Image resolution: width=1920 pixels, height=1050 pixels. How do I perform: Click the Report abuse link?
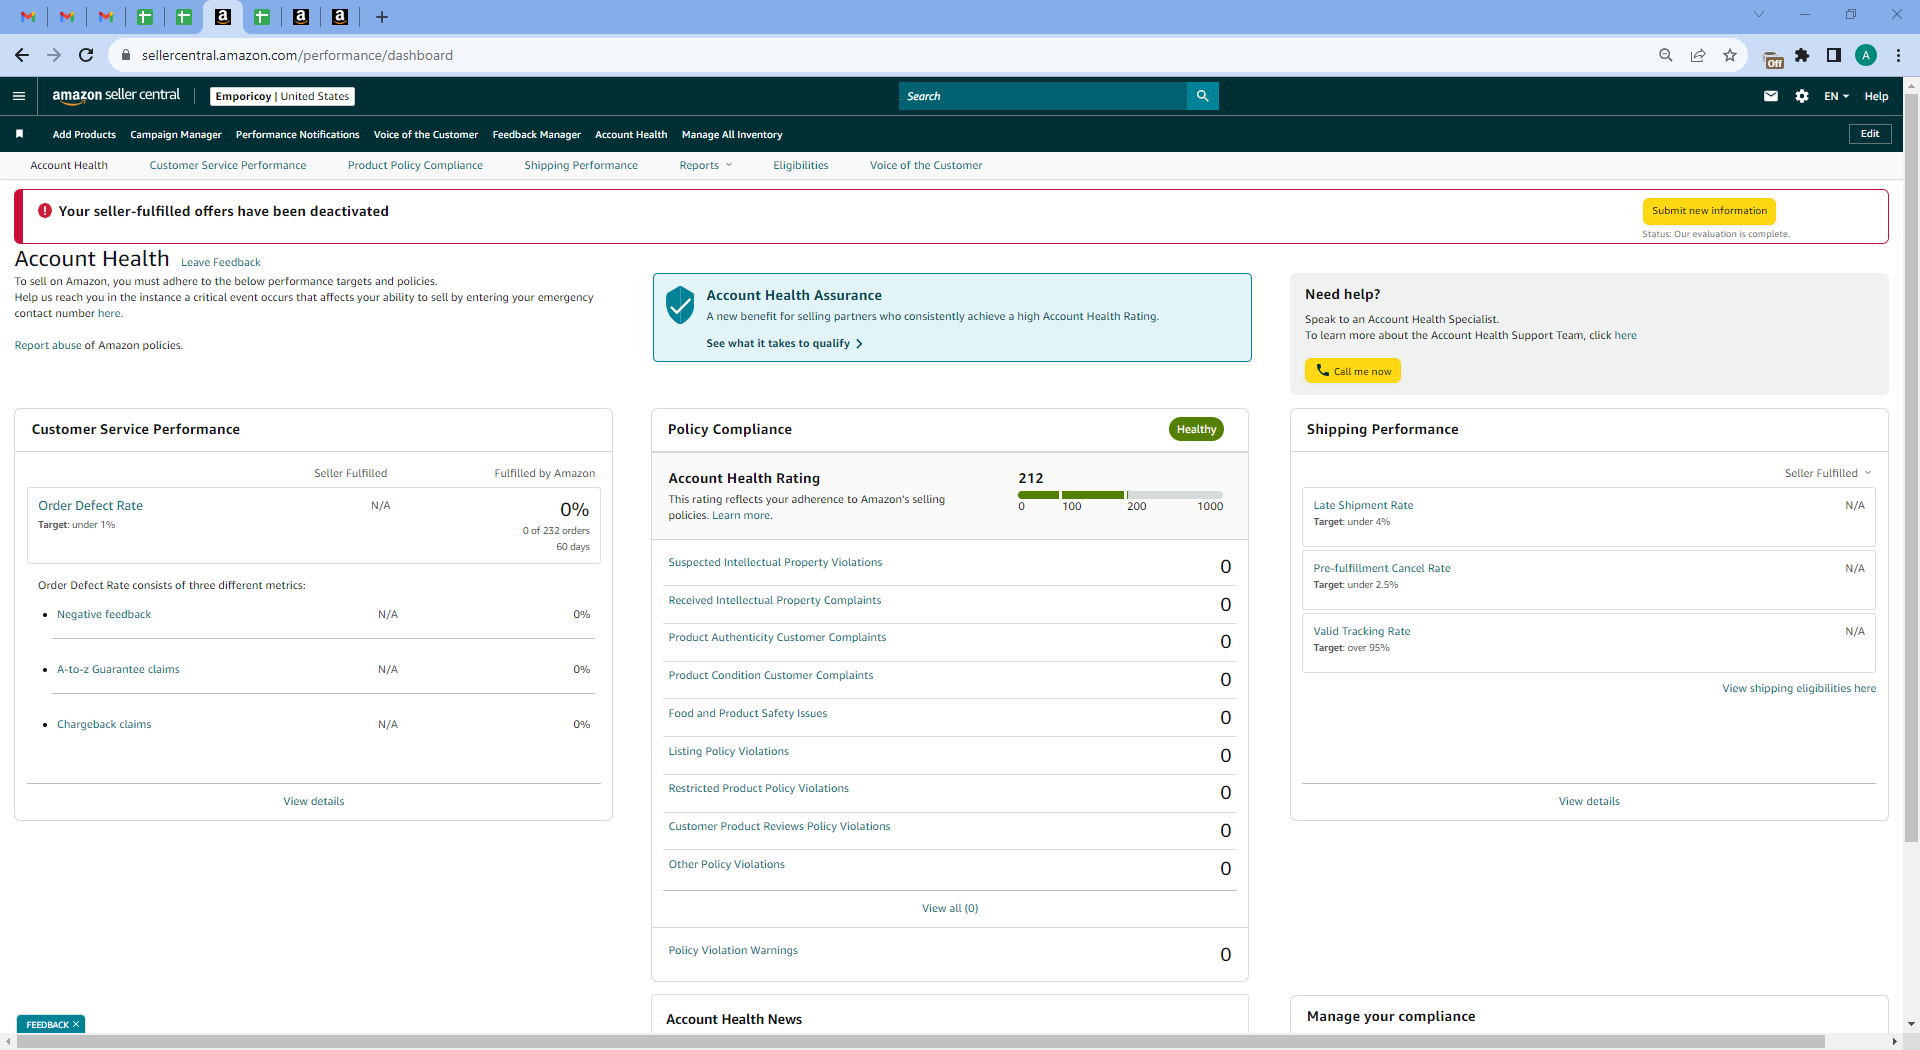(x=48, y=345)
